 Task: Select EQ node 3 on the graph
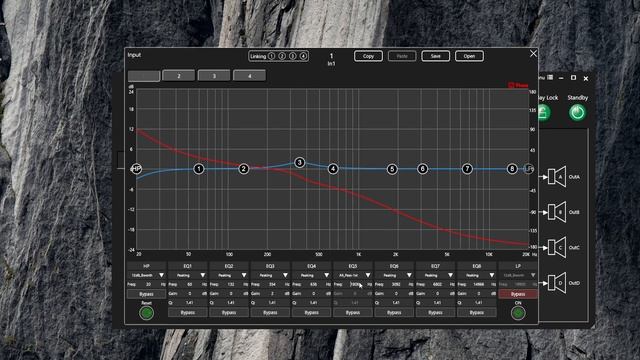299,162
